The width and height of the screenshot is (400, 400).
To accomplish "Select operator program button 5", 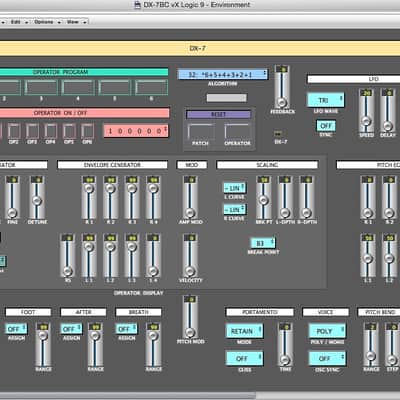I will 115,87.
